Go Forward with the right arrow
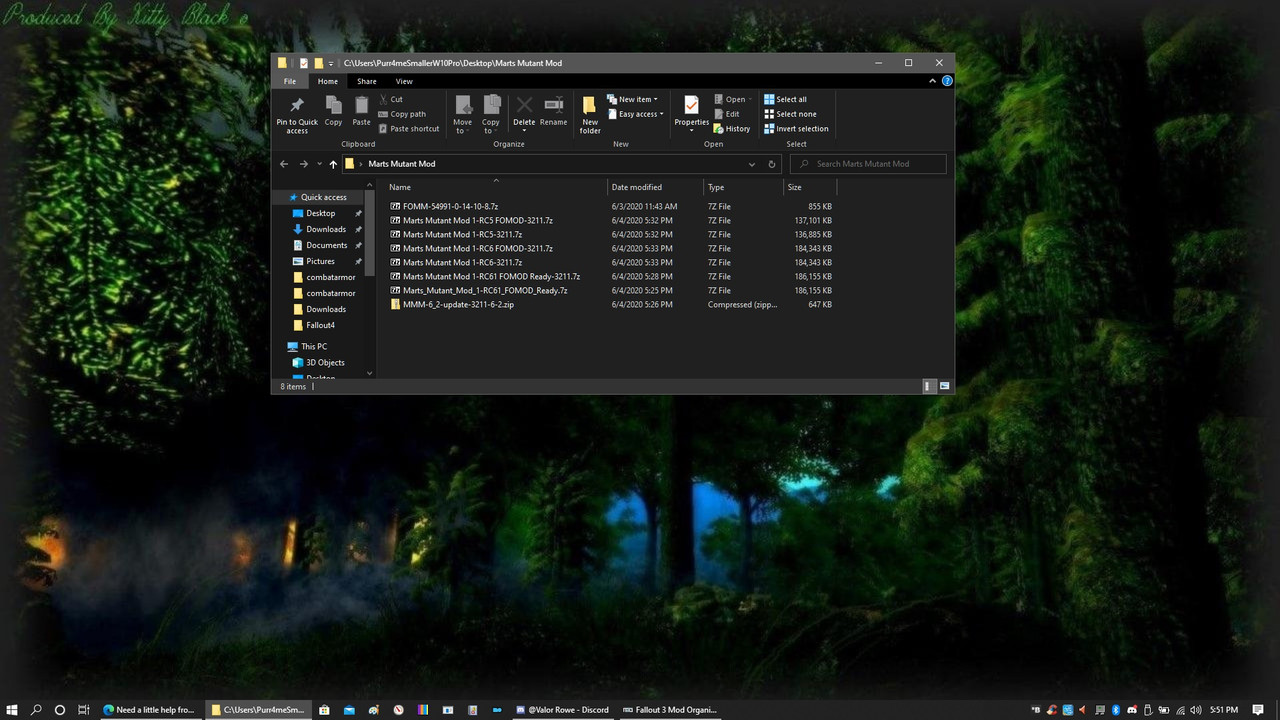 tap(304, 164)
